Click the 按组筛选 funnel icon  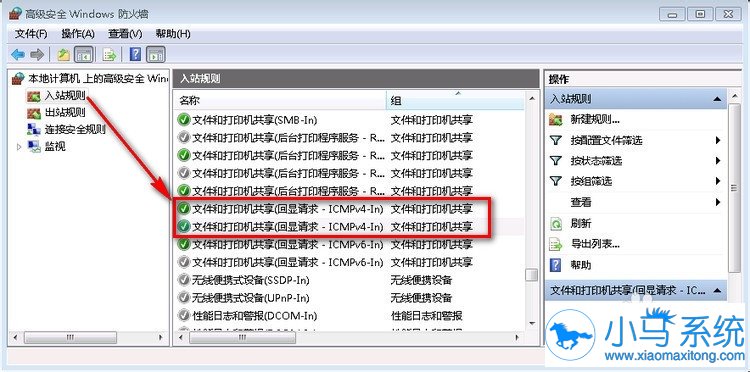click(x=555, y=181)
